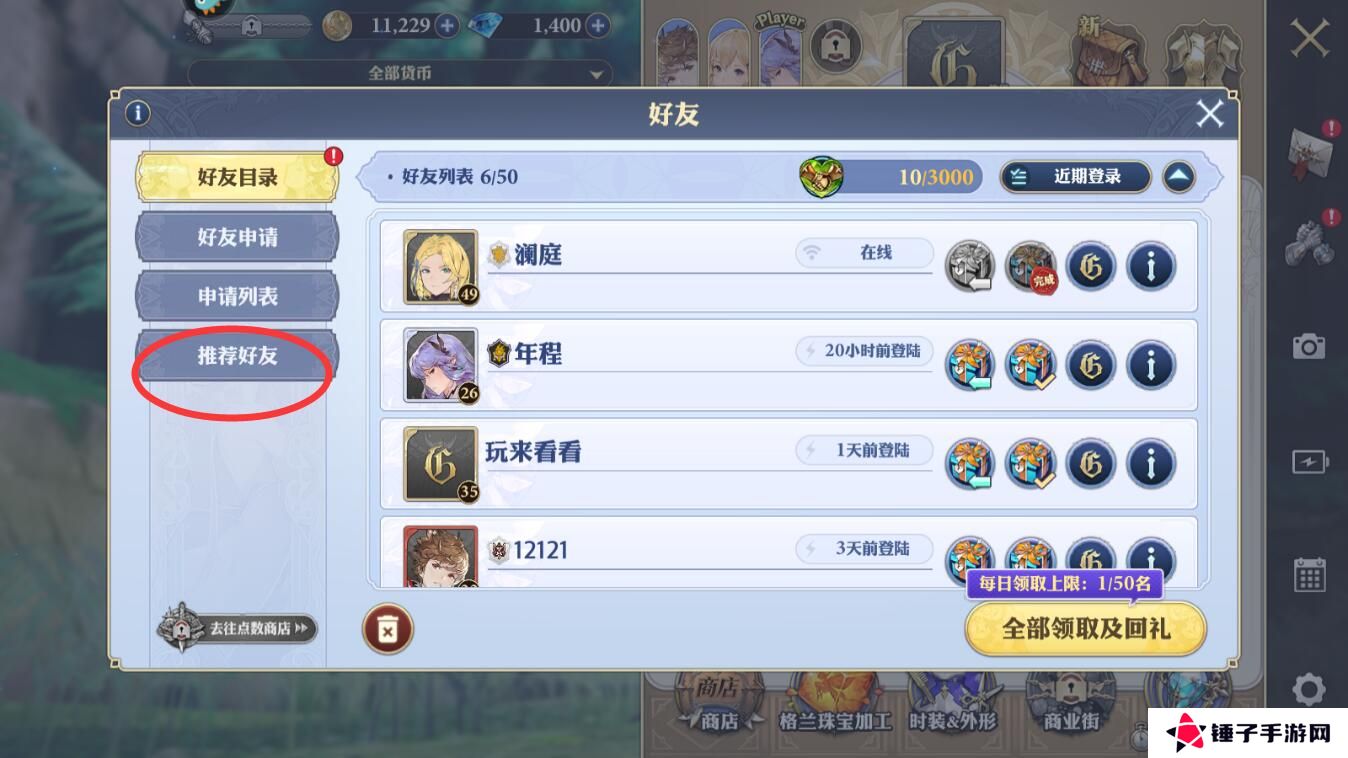Open info icon for friend 玩来看看
The image size is (1348, 758).
point(1151,463)
